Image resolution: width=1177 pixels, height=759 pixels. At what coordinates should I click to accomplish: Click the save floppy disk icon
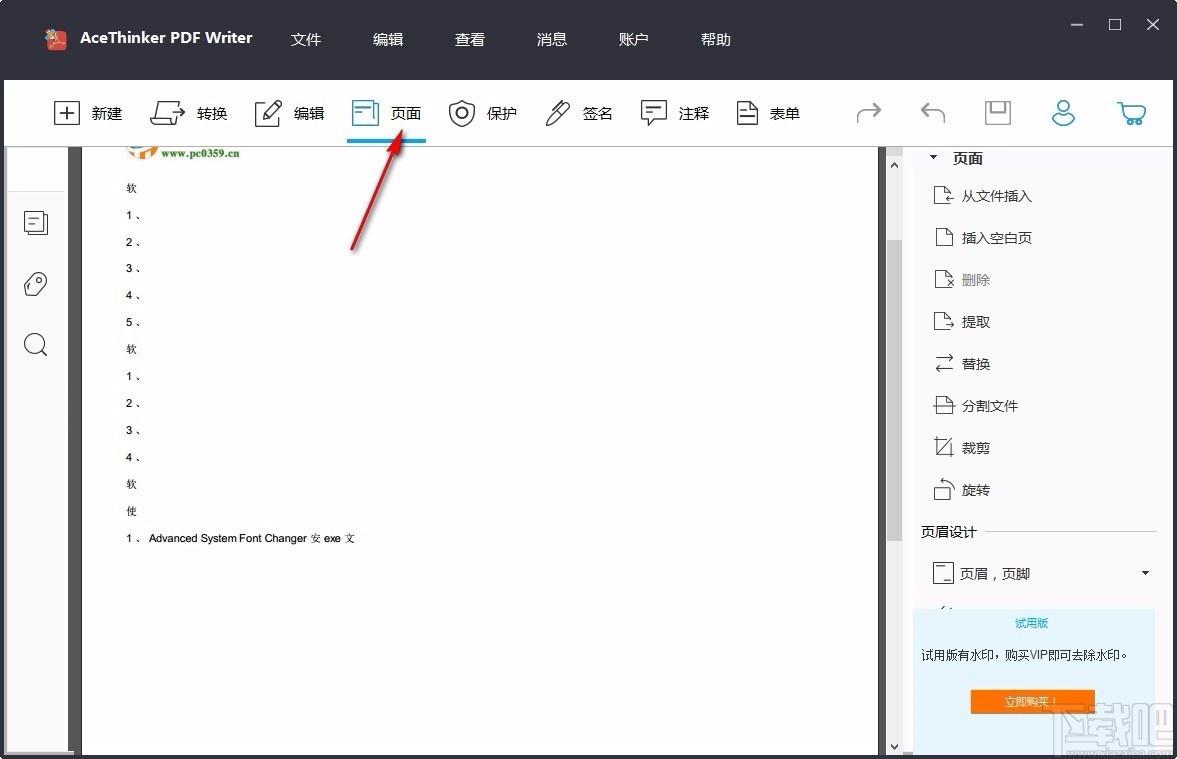coord(998,113)
